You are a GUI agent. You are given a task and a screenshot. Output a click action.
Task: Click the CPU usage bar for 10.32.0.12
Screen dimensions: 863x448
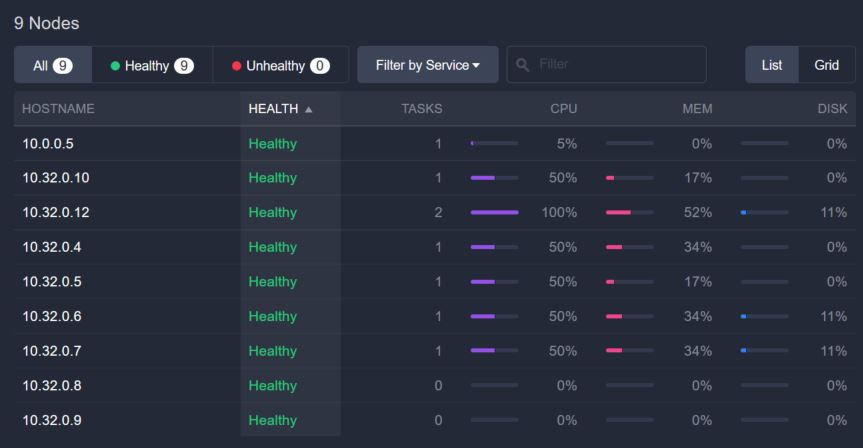point(494,212)
